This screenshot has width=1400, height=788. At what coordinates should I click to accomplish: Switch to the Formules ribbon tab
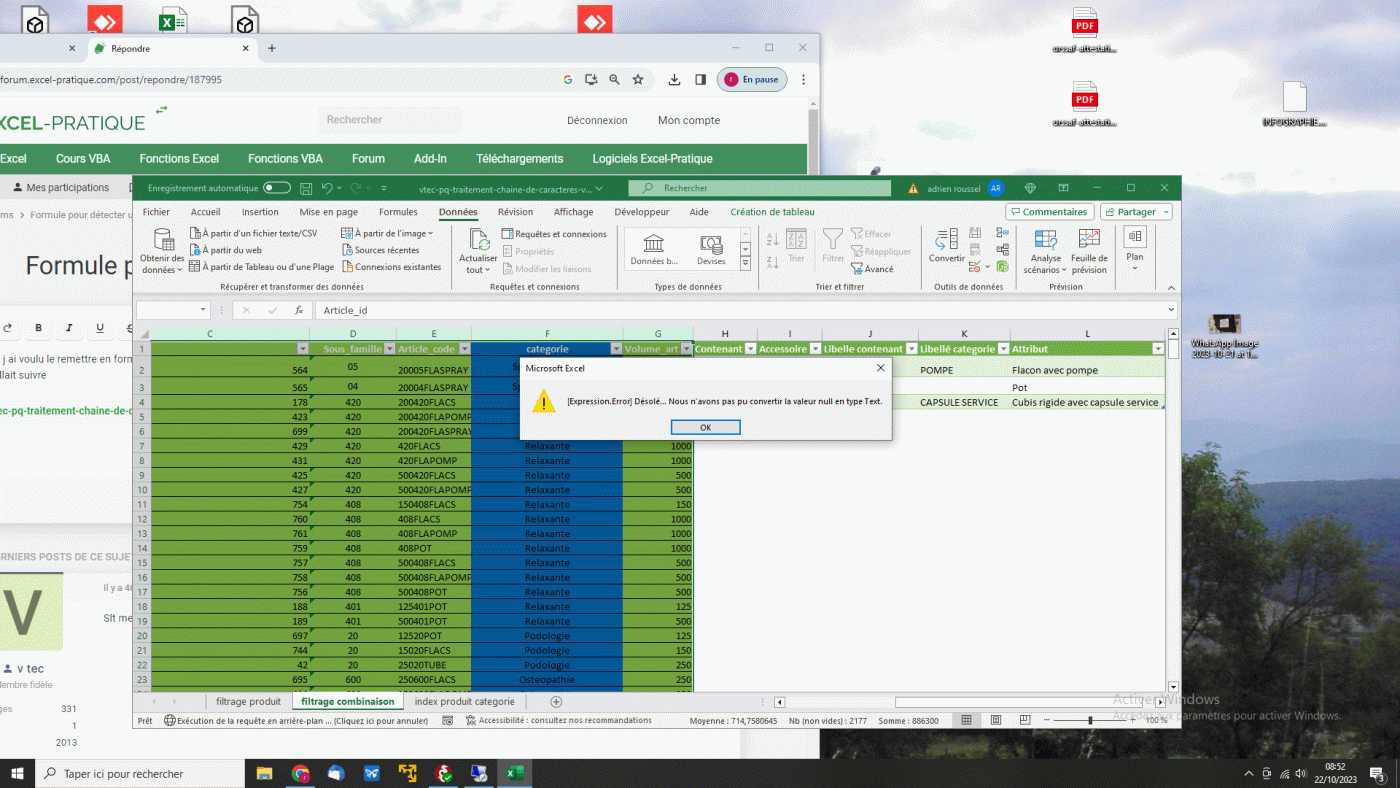(x=398, y=212)
